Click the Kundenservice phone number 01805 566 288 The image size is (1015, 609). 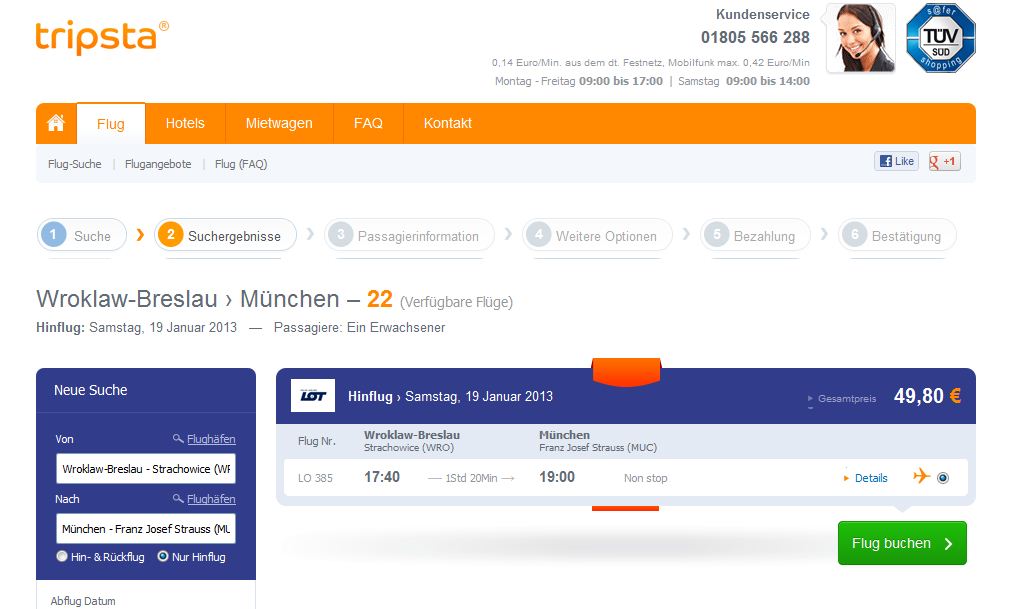tap(755, 38)
